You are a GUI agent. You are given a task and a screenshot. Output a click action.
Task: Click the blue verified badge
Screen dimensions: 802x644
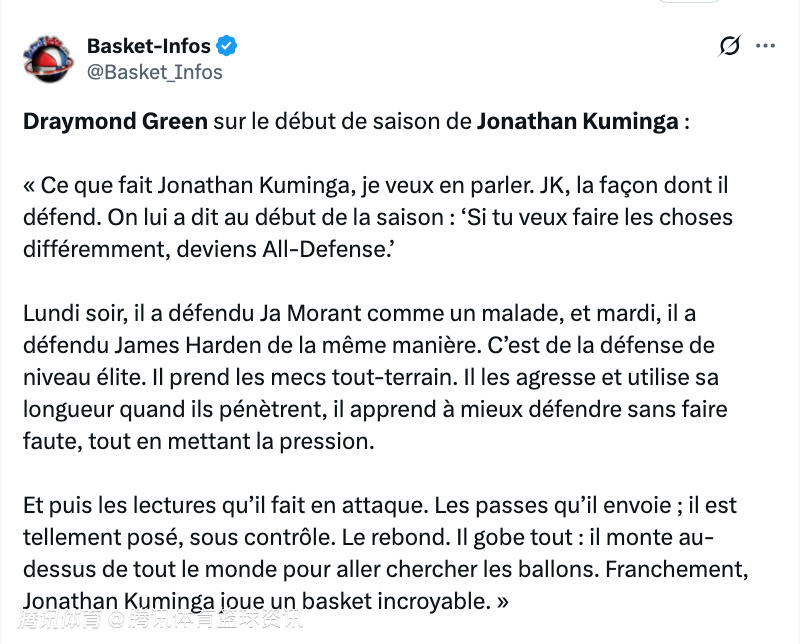(x=228, y=46)
